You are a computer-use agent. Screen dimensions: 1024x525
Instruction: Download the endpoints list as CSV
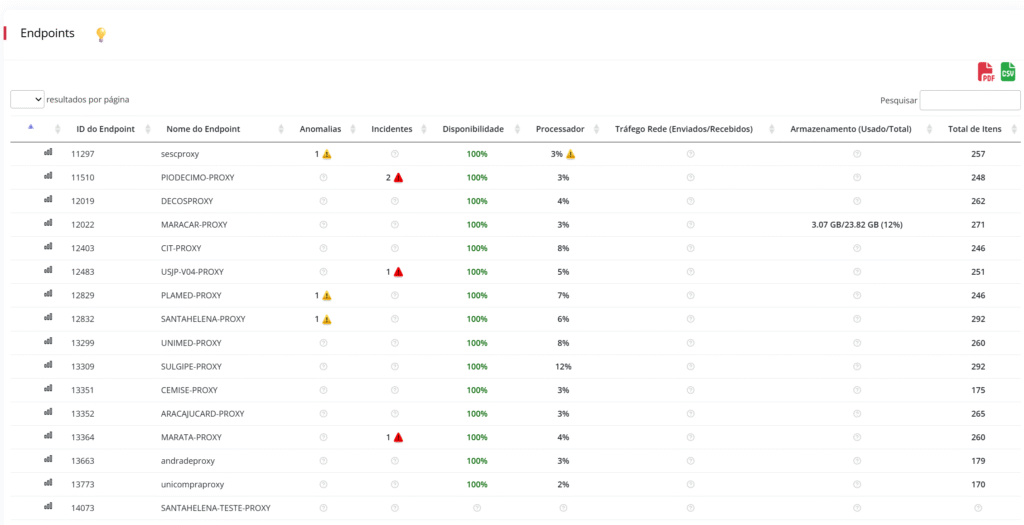pyautogui.click(x=1008, y=72)
